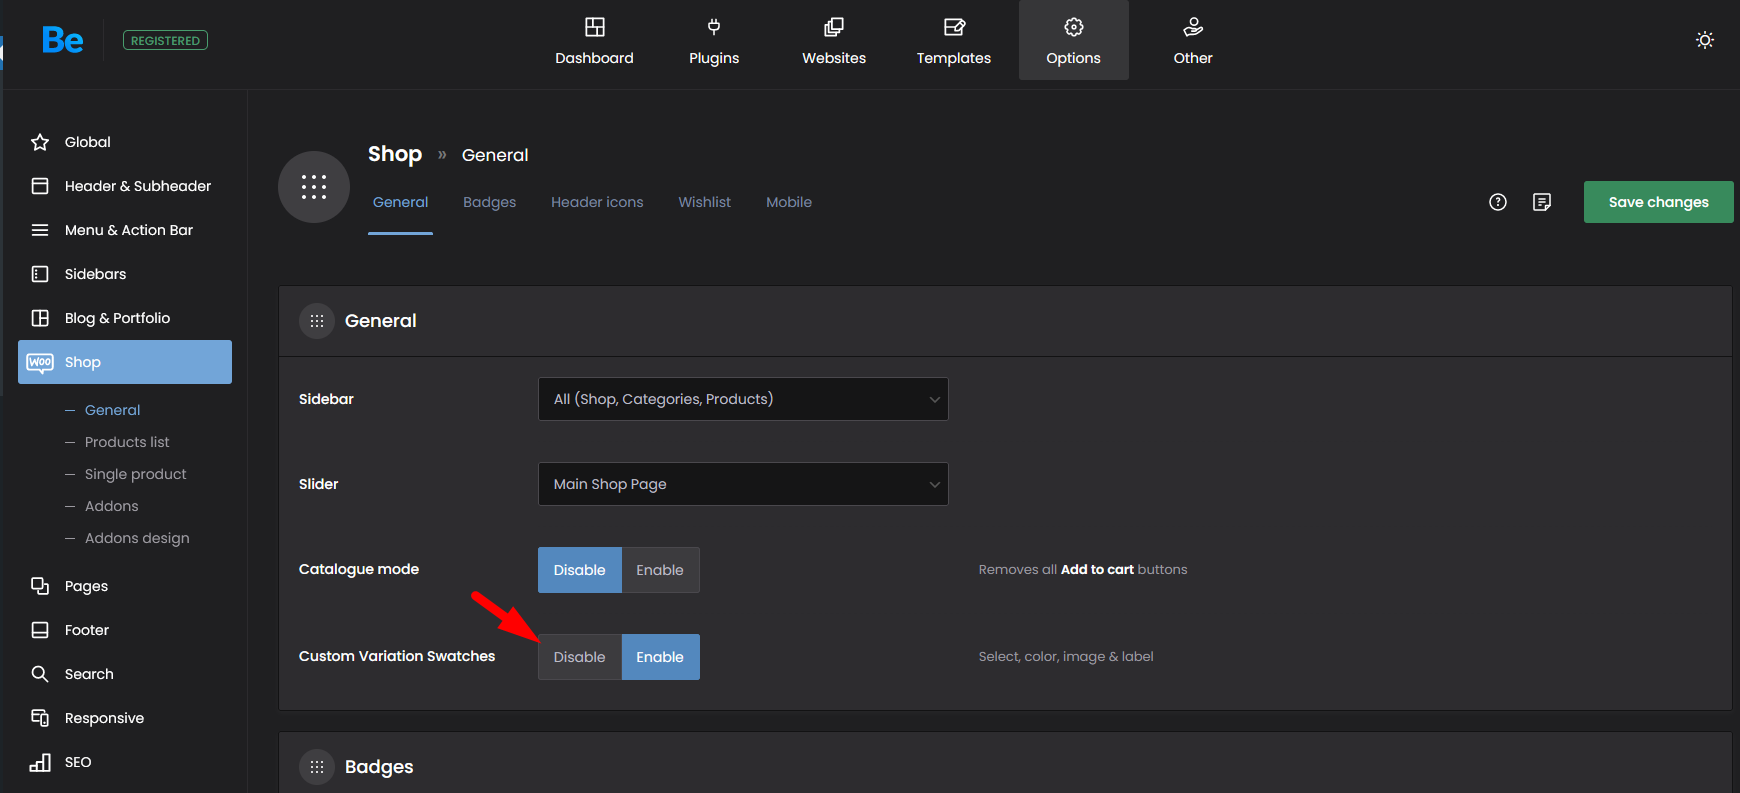Click the Save changes button
1740x793 pixels.
[x=1659, y=202]
